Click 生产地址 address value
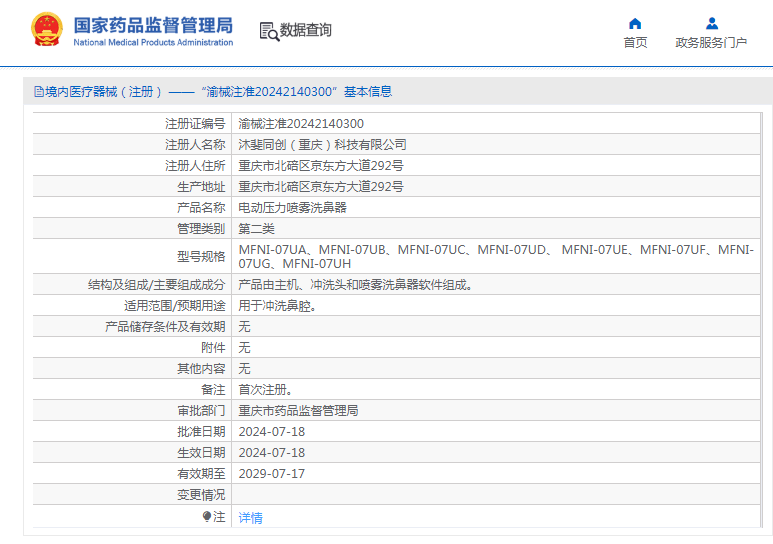The height and width of the screenshot is (544, 773). 321,186
